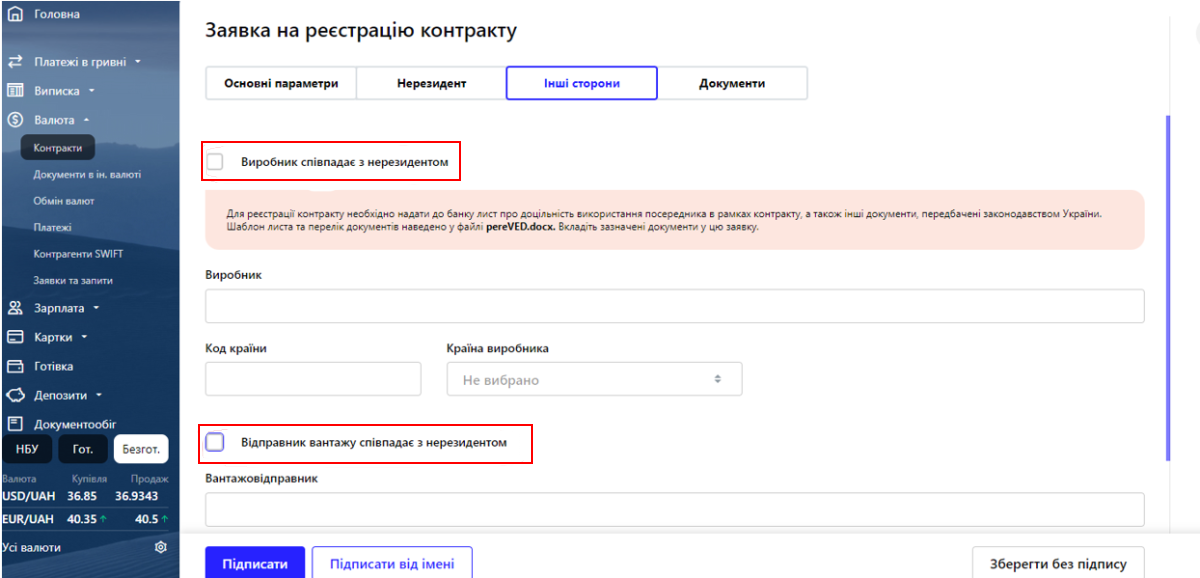
Task: Click Підписати від імені button
Action: [x=392, y=564]
